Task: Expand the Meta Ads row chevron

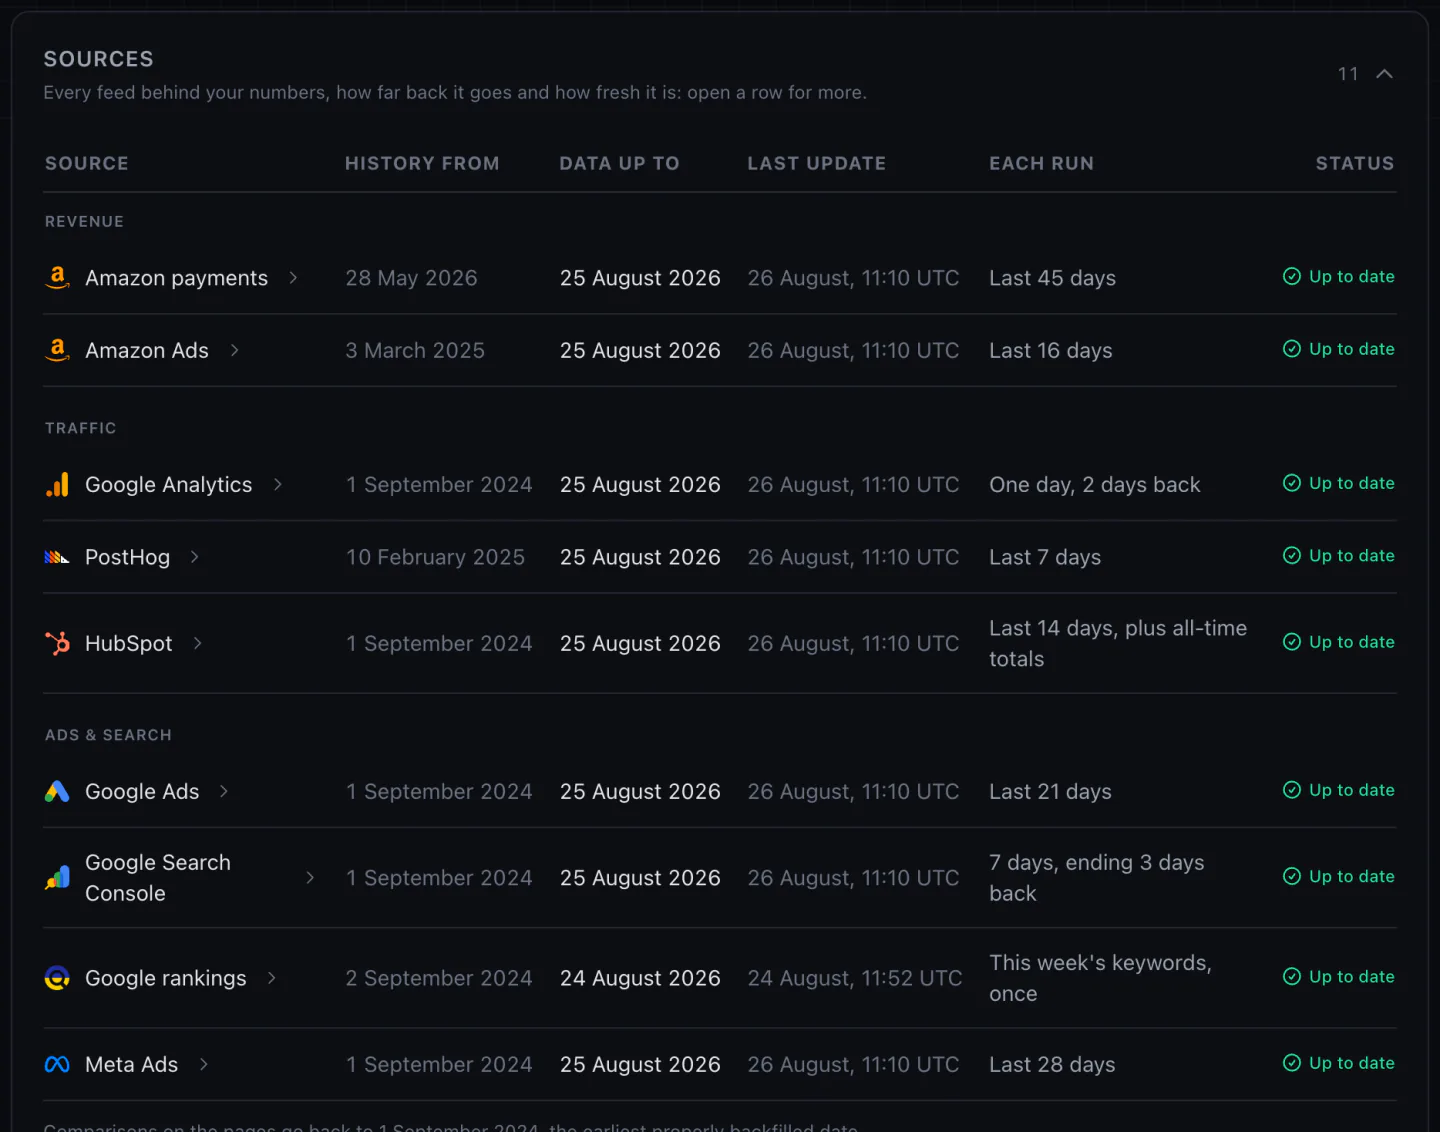Action: point(203,1065)
